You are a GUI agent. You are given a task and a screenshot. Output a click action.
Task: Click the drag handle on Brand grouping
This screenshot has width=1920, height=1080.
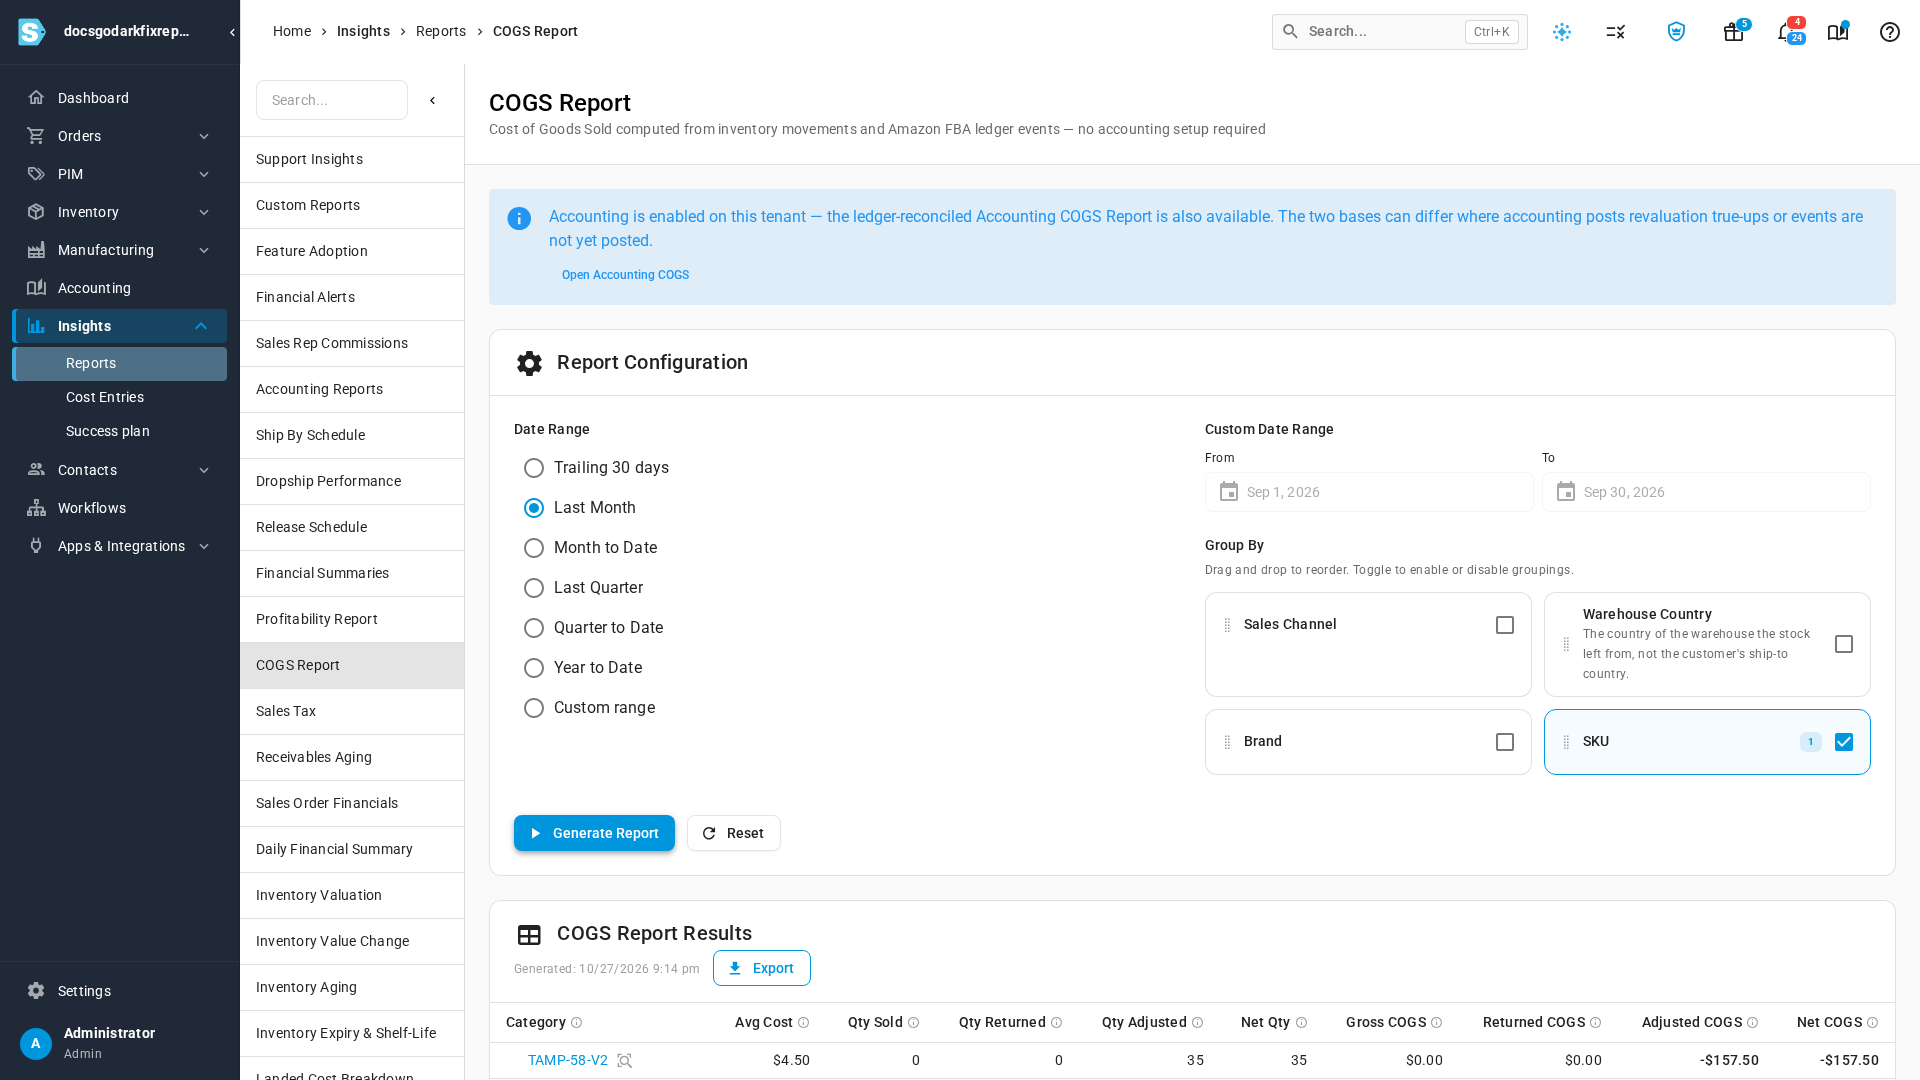click(x=1228, y=742)
